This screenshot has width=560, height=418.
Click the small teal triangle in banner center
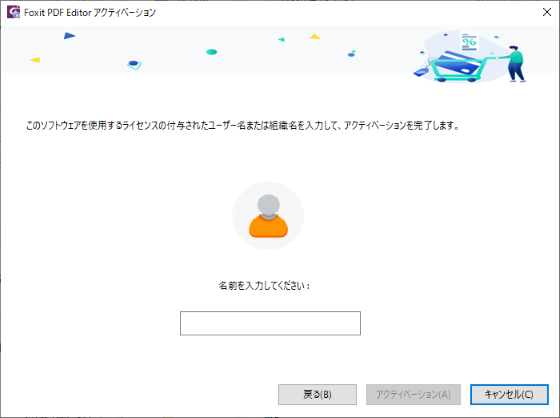(x=281, y=40)
